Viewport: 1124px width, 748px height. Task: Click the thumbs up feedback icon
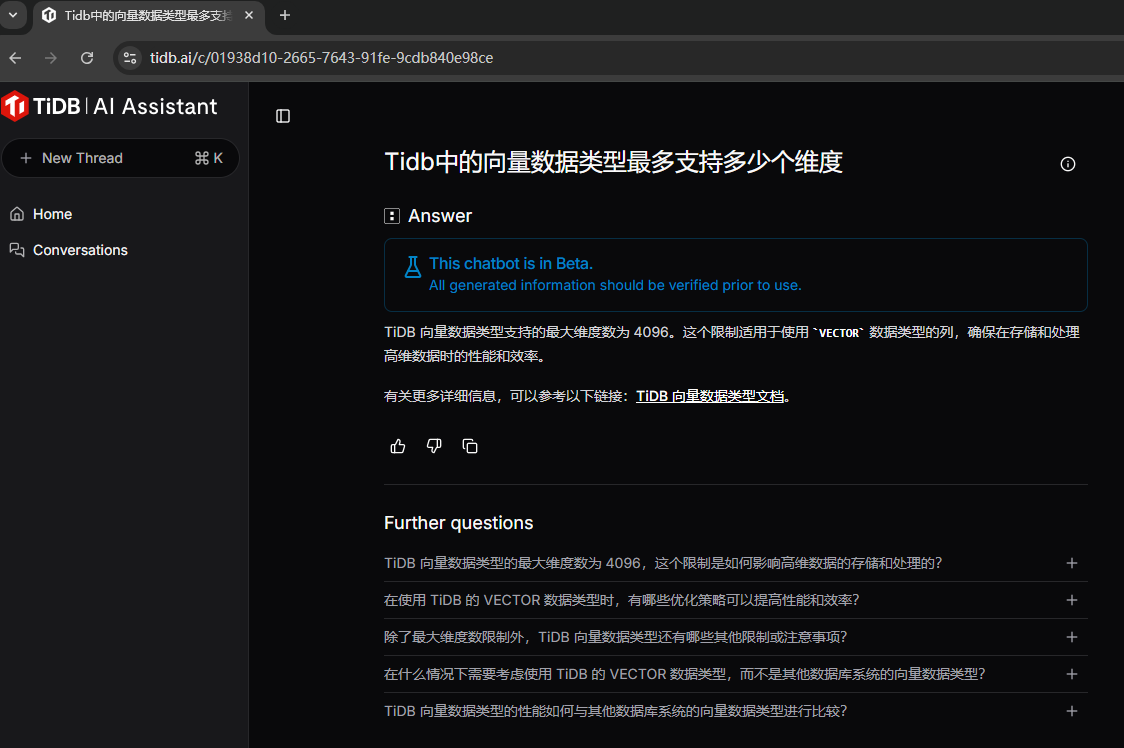398,446
